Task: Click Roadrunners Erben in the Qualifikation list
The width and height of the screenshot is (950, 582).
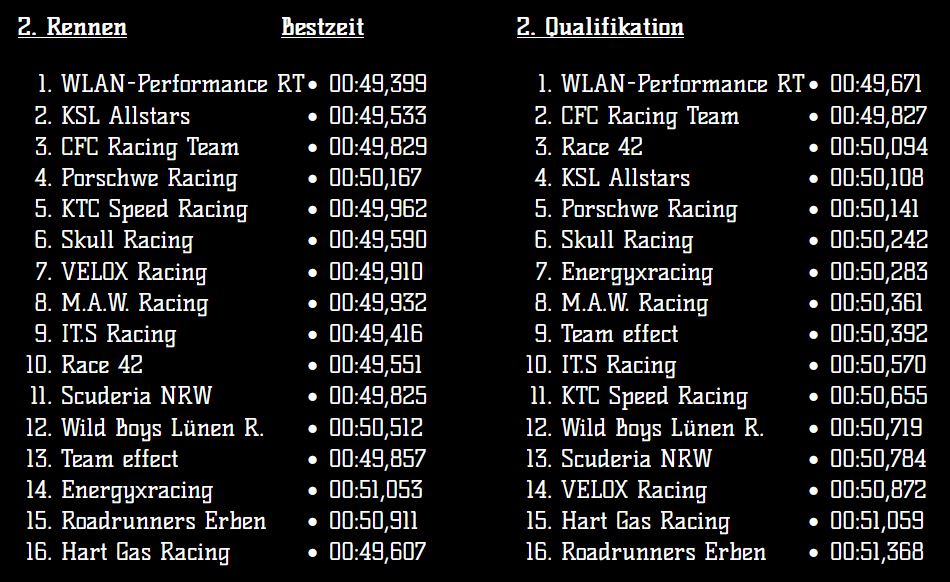Action: (663, 552)
